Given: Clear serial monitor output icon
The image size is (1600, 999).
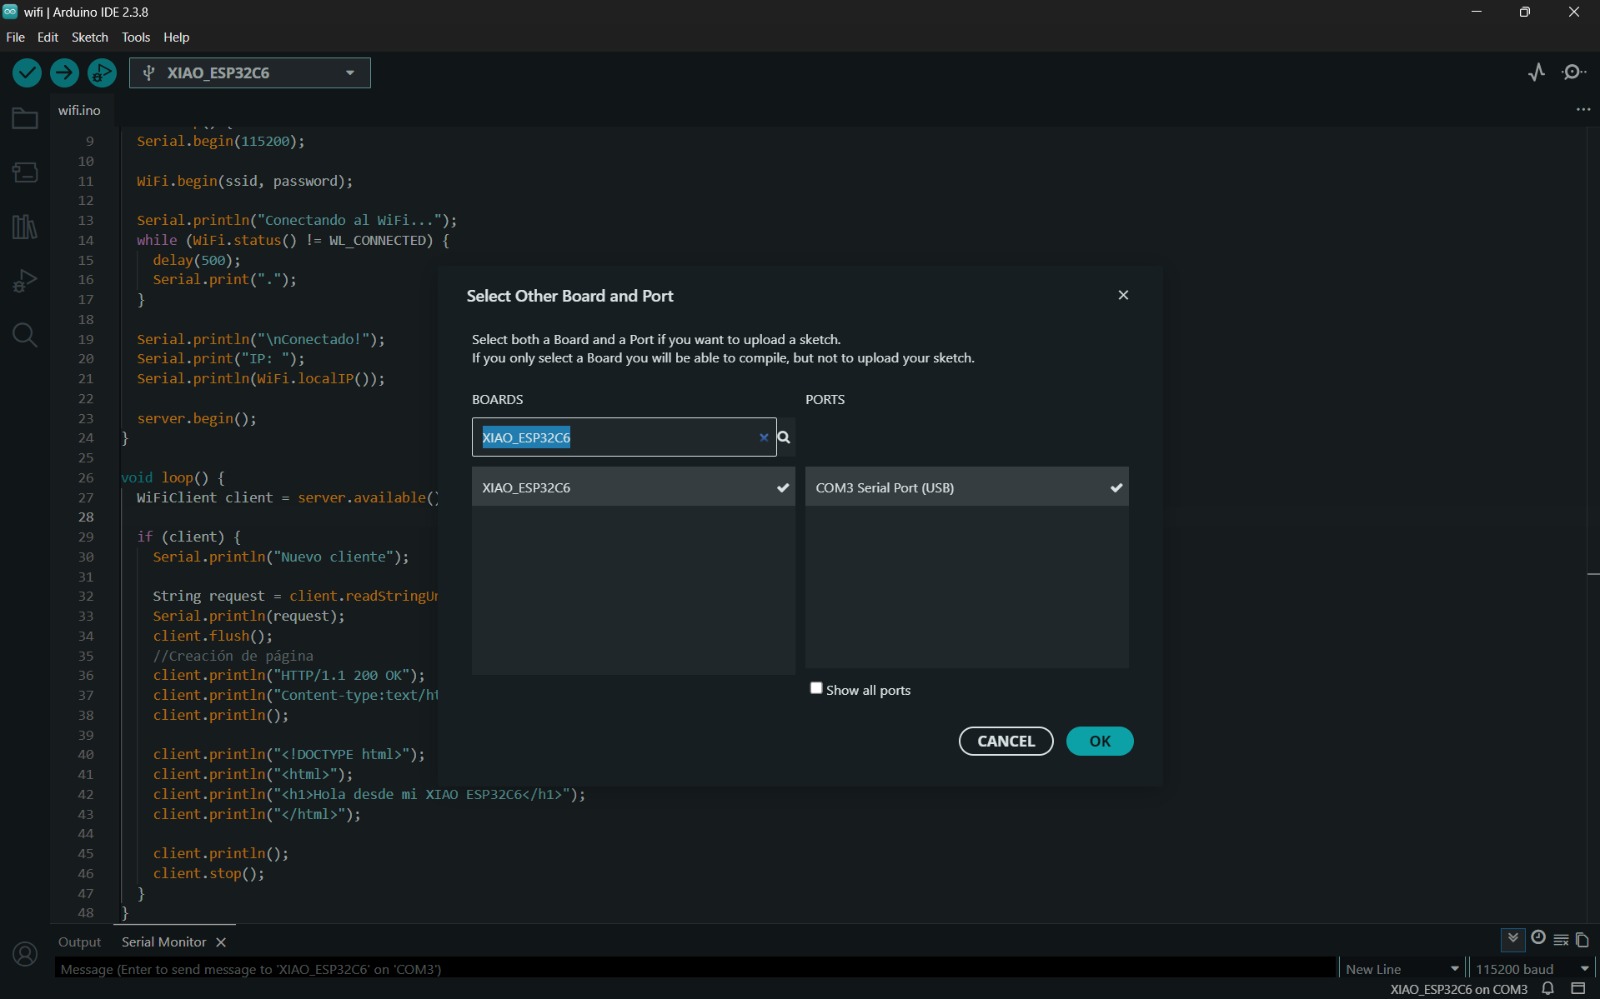Looking at the screenshot, I should pyautogui.click(x=1561, y=940).
